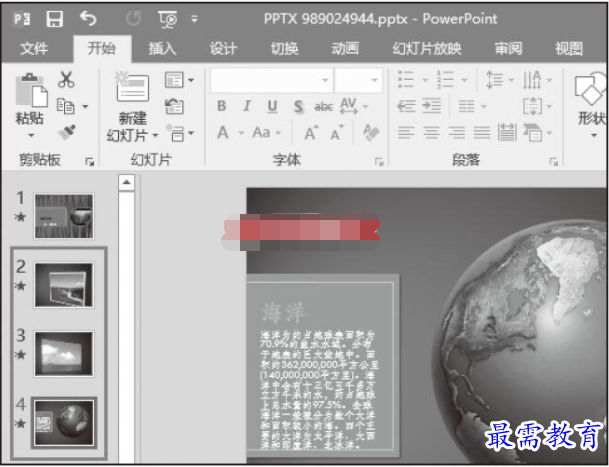Click the thumbnail pane scroll up arrow
Image resolution: width=609 pixels, height=467 pixels.
127,182
